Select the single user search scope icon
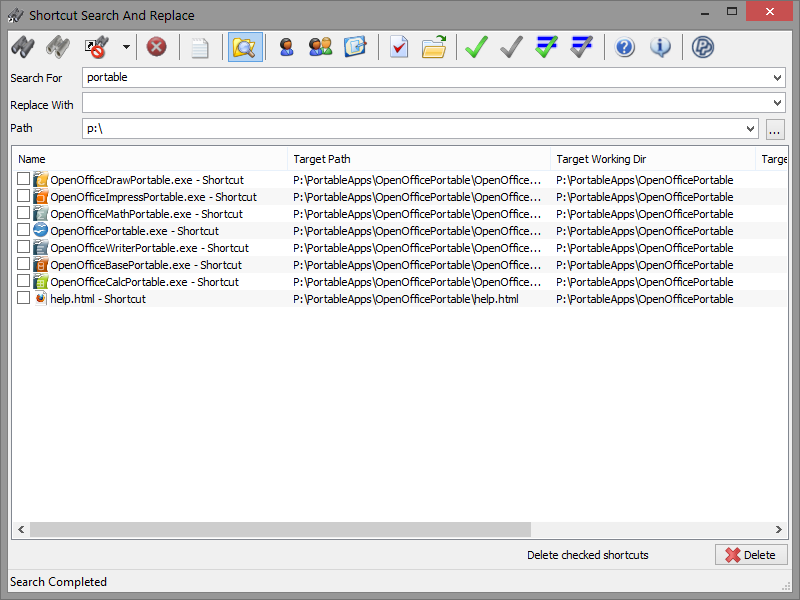This screenshot has width=800, height=600. click(x=287, y=47)
